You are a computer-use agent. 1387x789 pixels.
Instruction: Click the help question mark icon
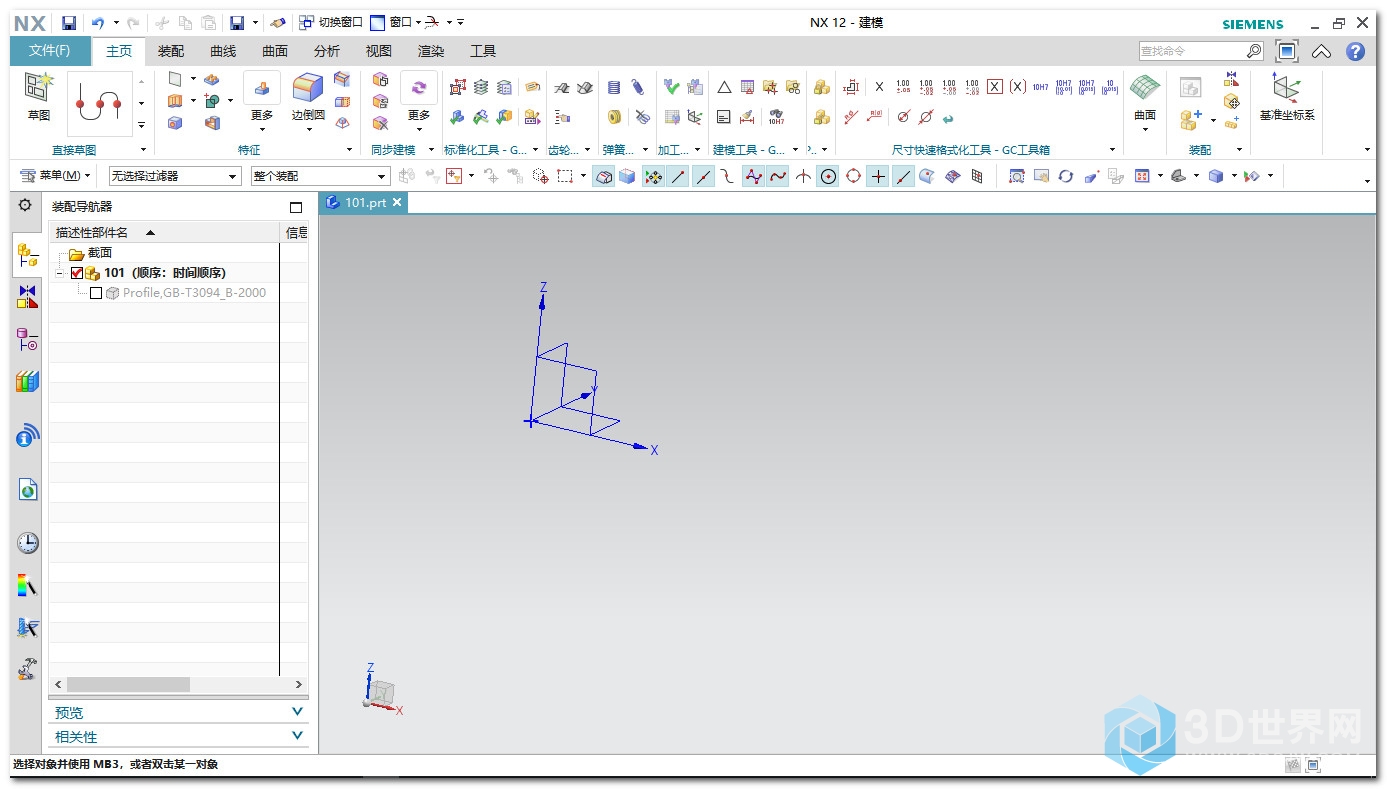coord(1355,52)
